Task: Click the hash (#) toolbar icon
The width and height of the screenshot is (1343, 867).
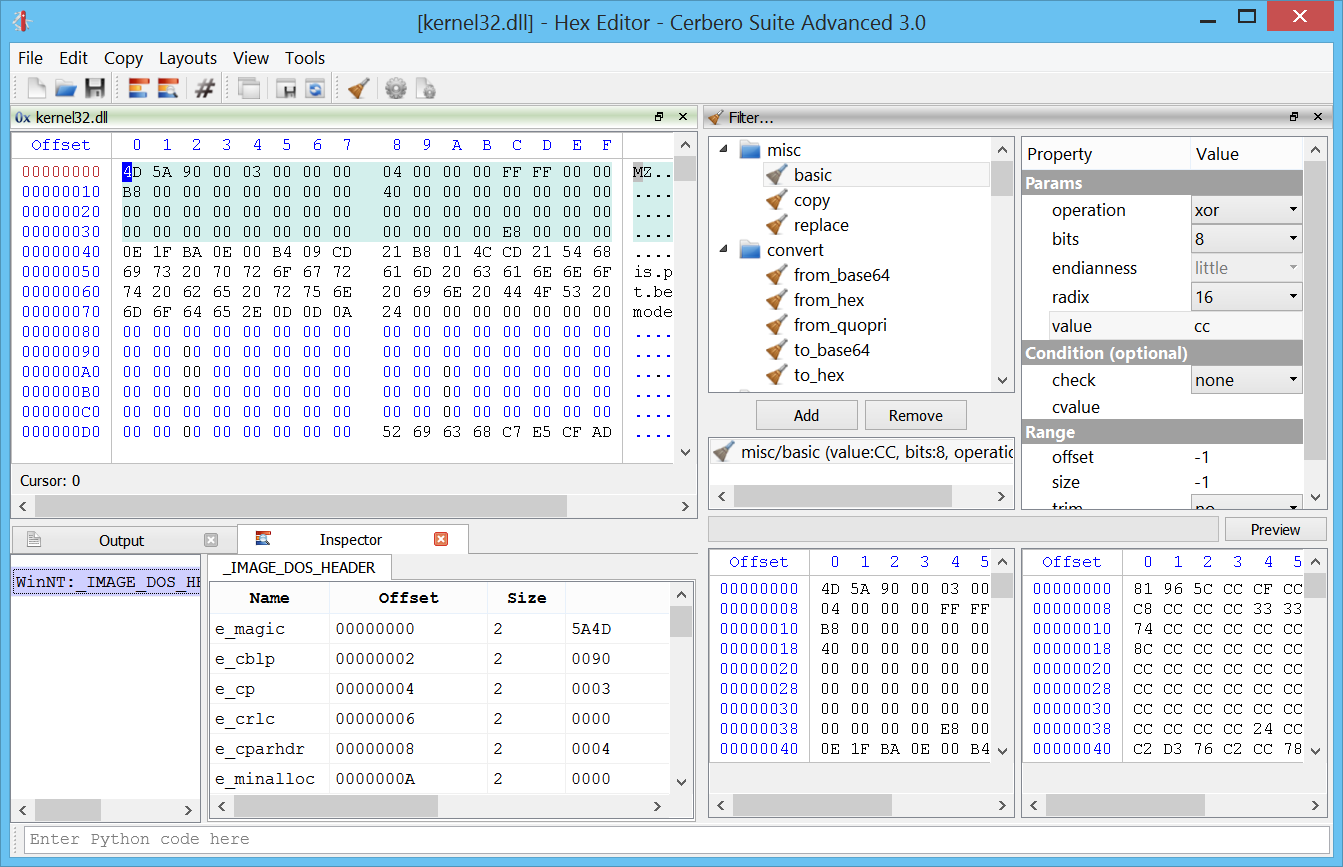Action: click(x=205, y=88)
